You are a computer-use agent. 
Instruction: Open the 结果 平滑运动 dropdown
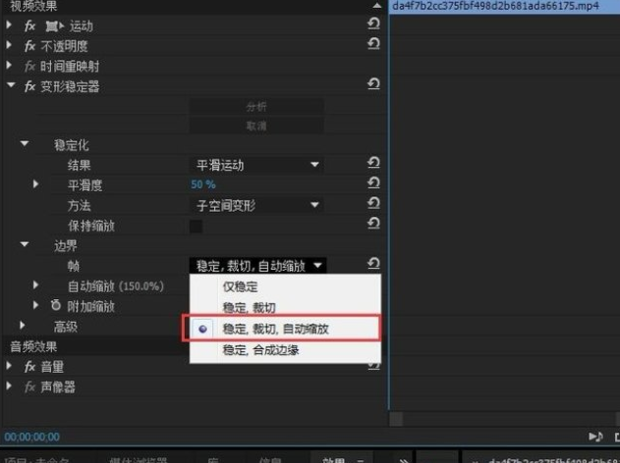tap(257, 165)
